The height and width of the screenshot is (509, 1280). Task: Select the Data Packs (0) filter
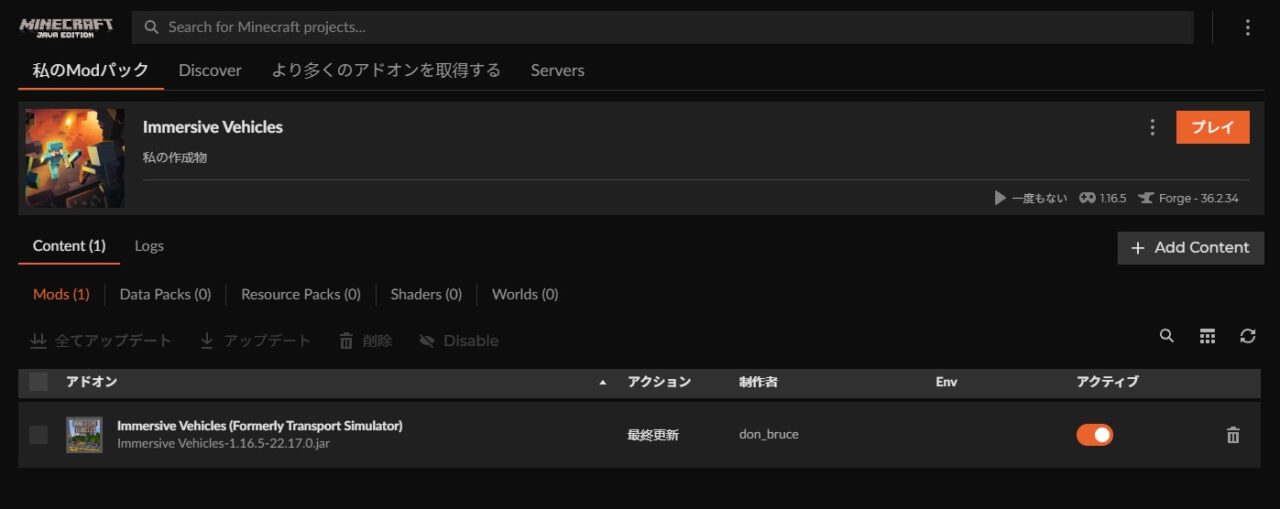(165, 294)
